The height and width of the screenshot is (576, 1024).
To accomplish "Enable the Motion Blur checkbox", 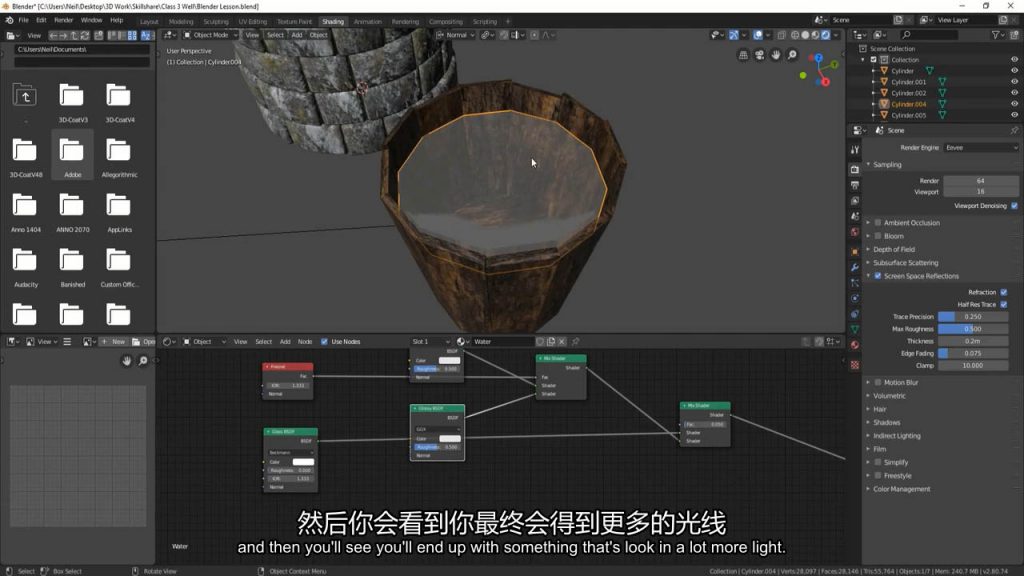I will coord(878,382).
